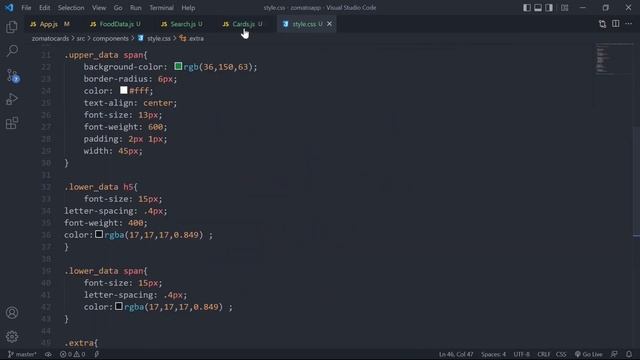Click the errors and warnings status item
The height and width of the screenshot is (360, 640).
click(73, 354)
